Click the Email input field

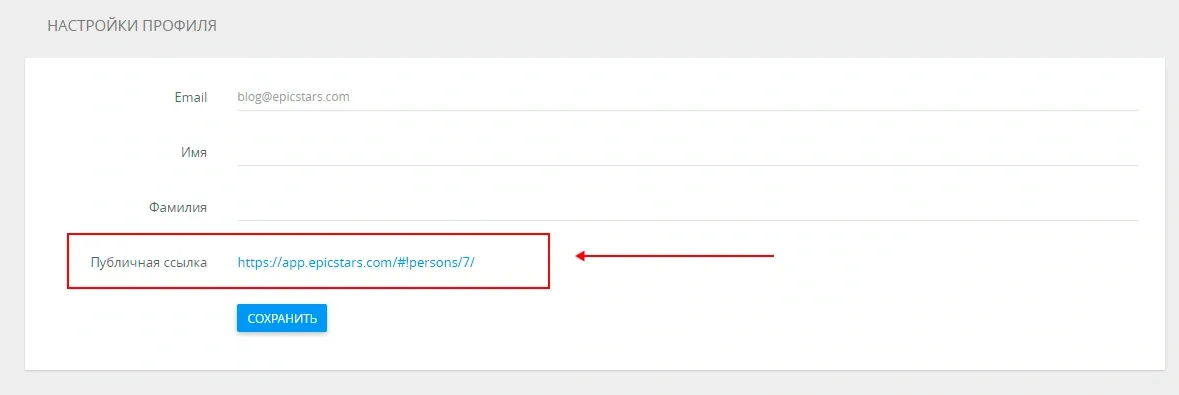pyautogui.click(x=687, y=97)
